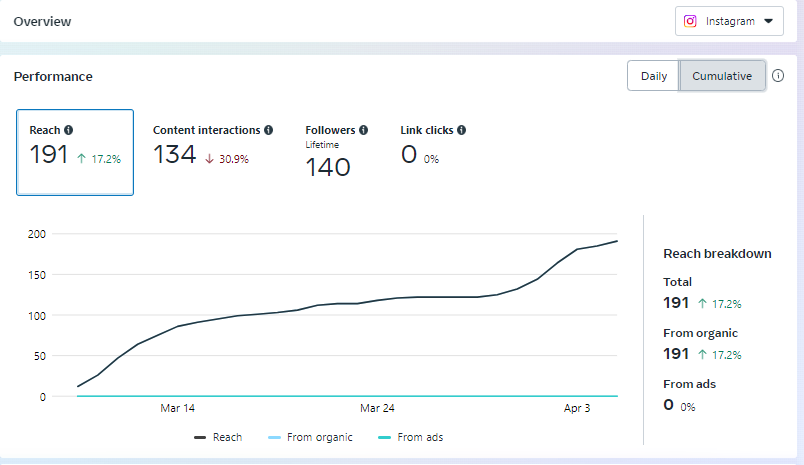804x465 pixels.
Task: Click the Reach info icon
Action: pos(69,130)
